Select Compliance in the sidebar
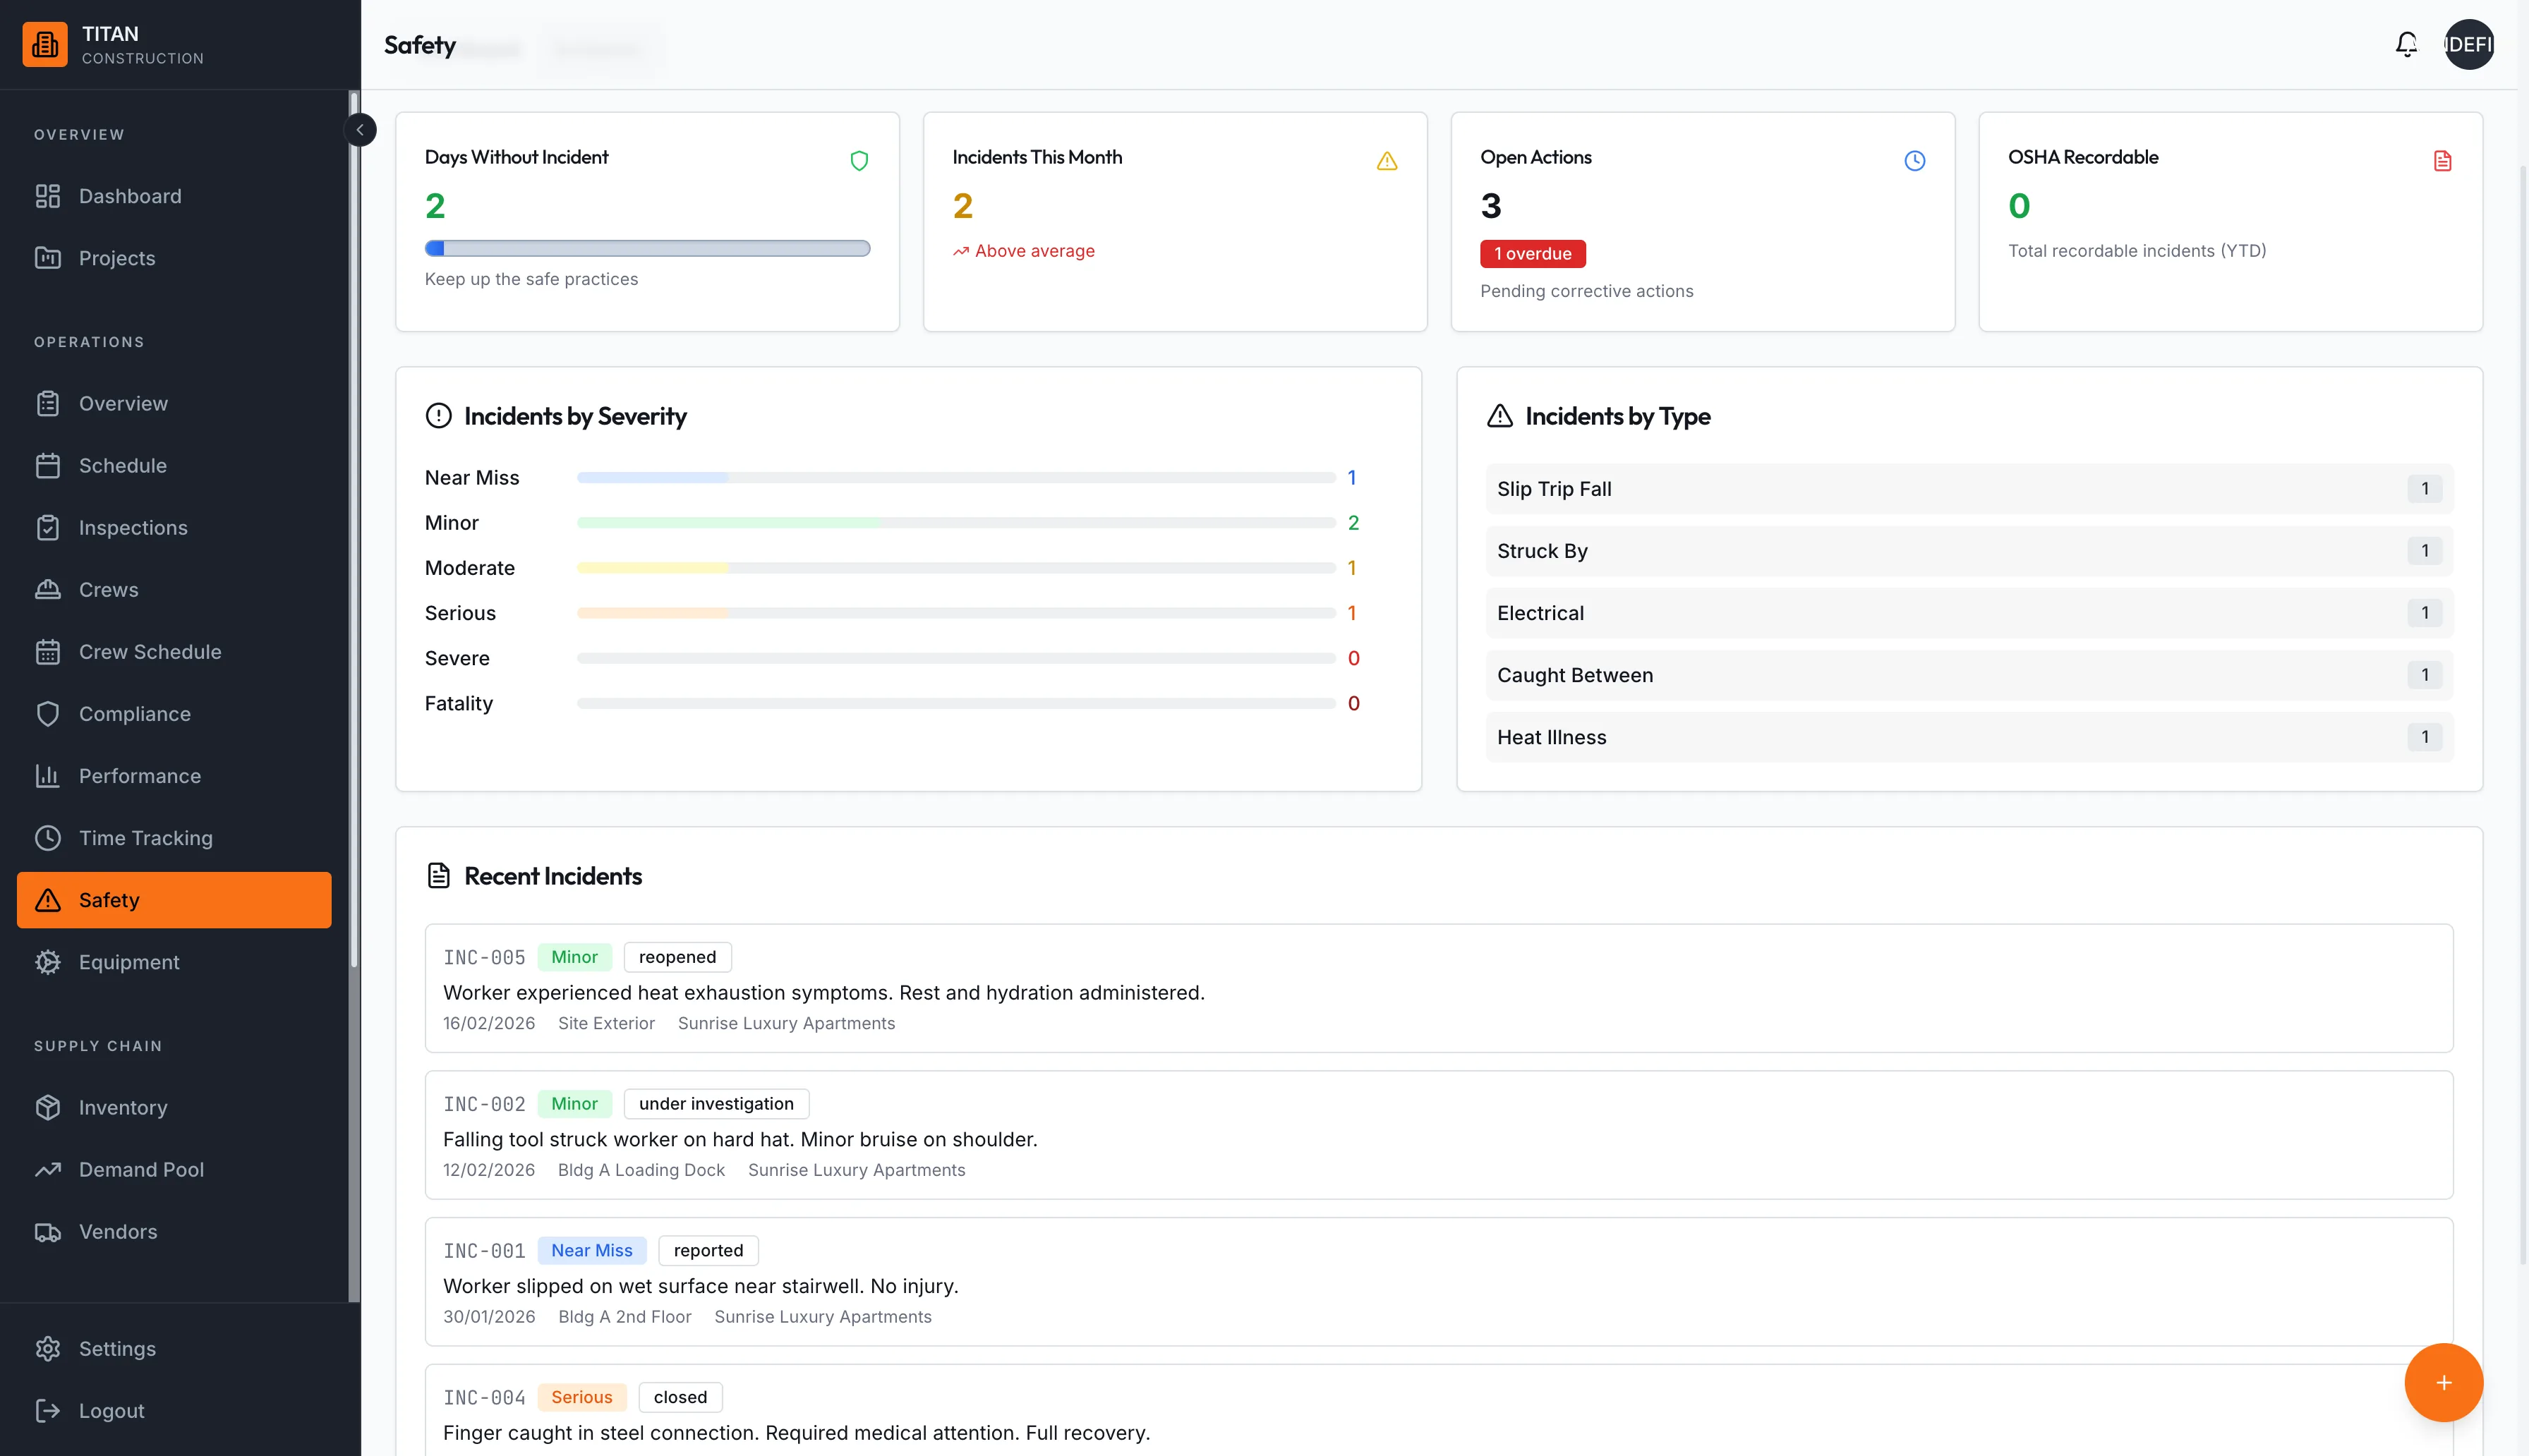This screenshot has height=1456, width=2529. pos(174,714)
